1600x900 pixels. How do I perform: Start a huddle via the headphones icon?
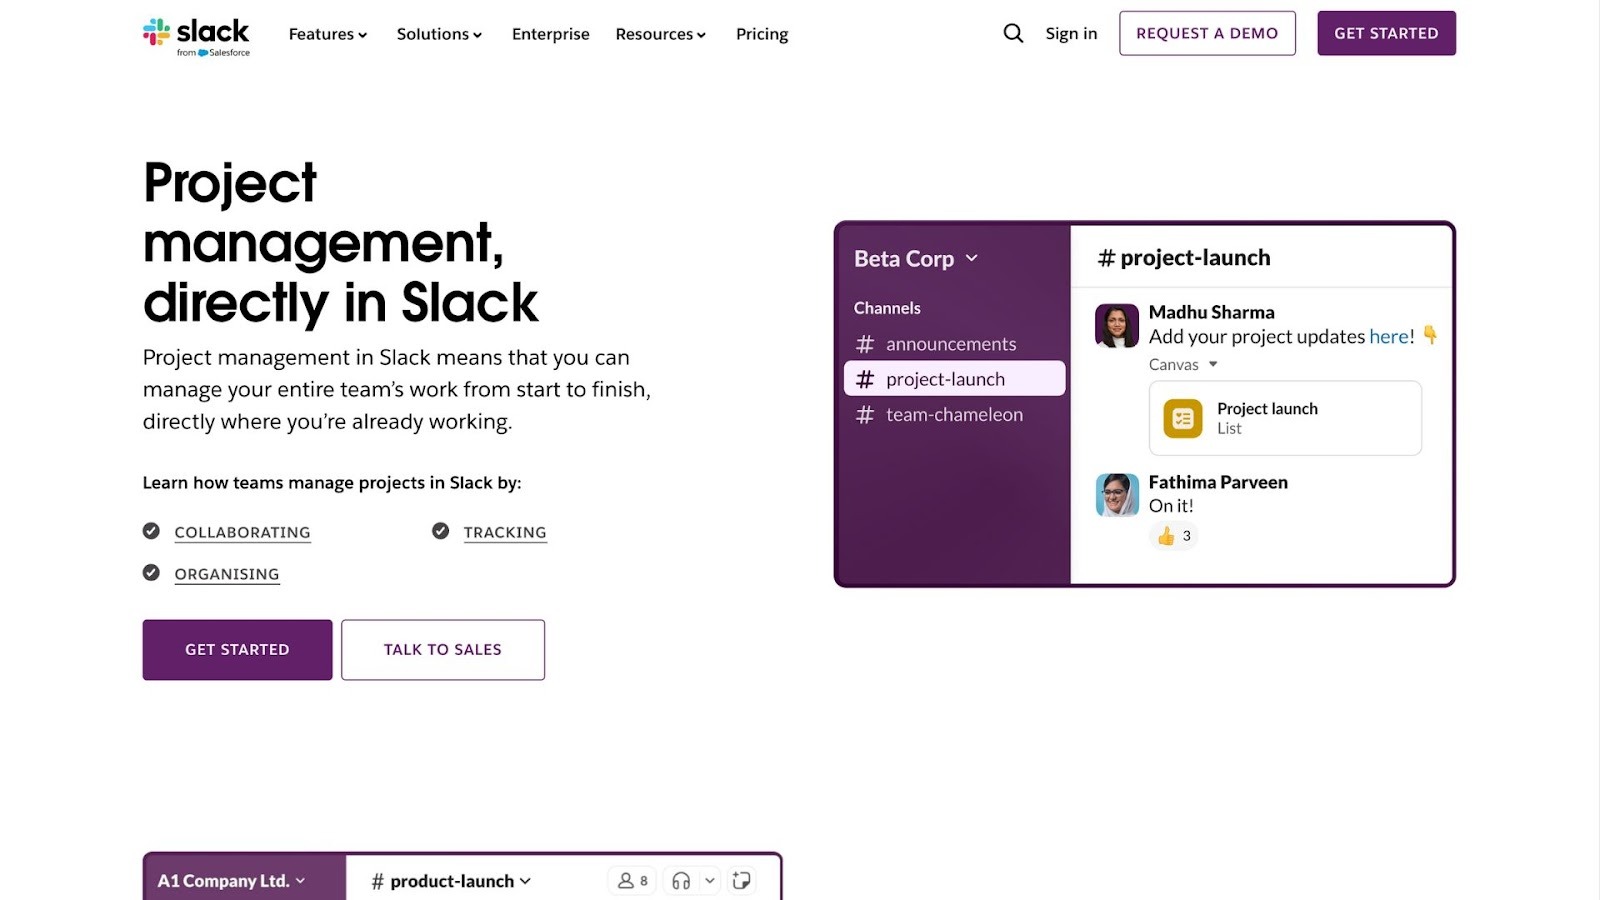681,880
